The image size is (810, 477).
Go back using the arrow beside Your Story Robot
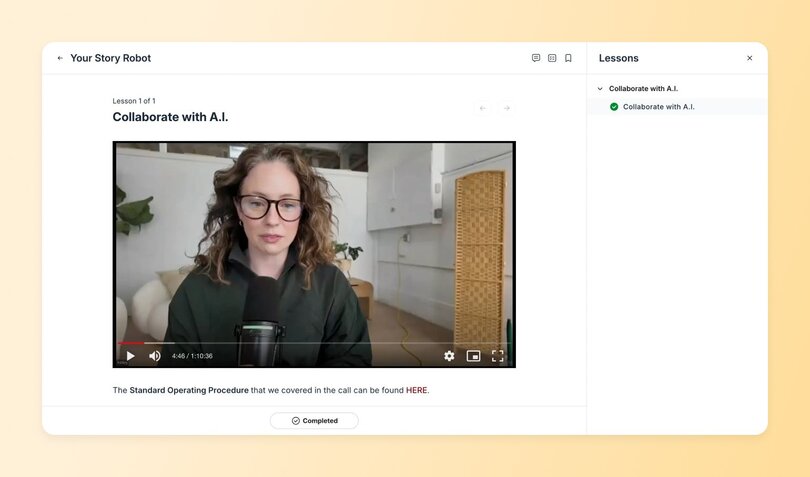coord(60,58)
